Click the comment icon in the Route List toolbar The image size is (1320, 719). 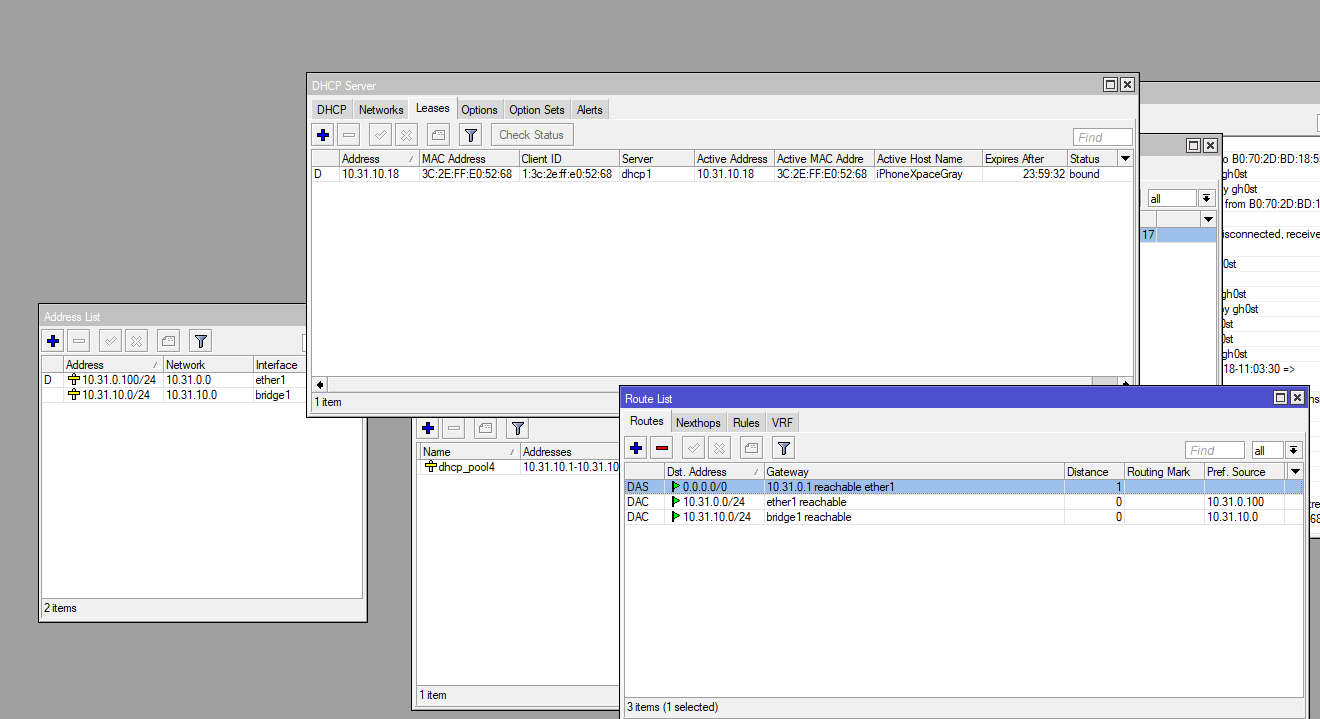click(x=751, y=448)
